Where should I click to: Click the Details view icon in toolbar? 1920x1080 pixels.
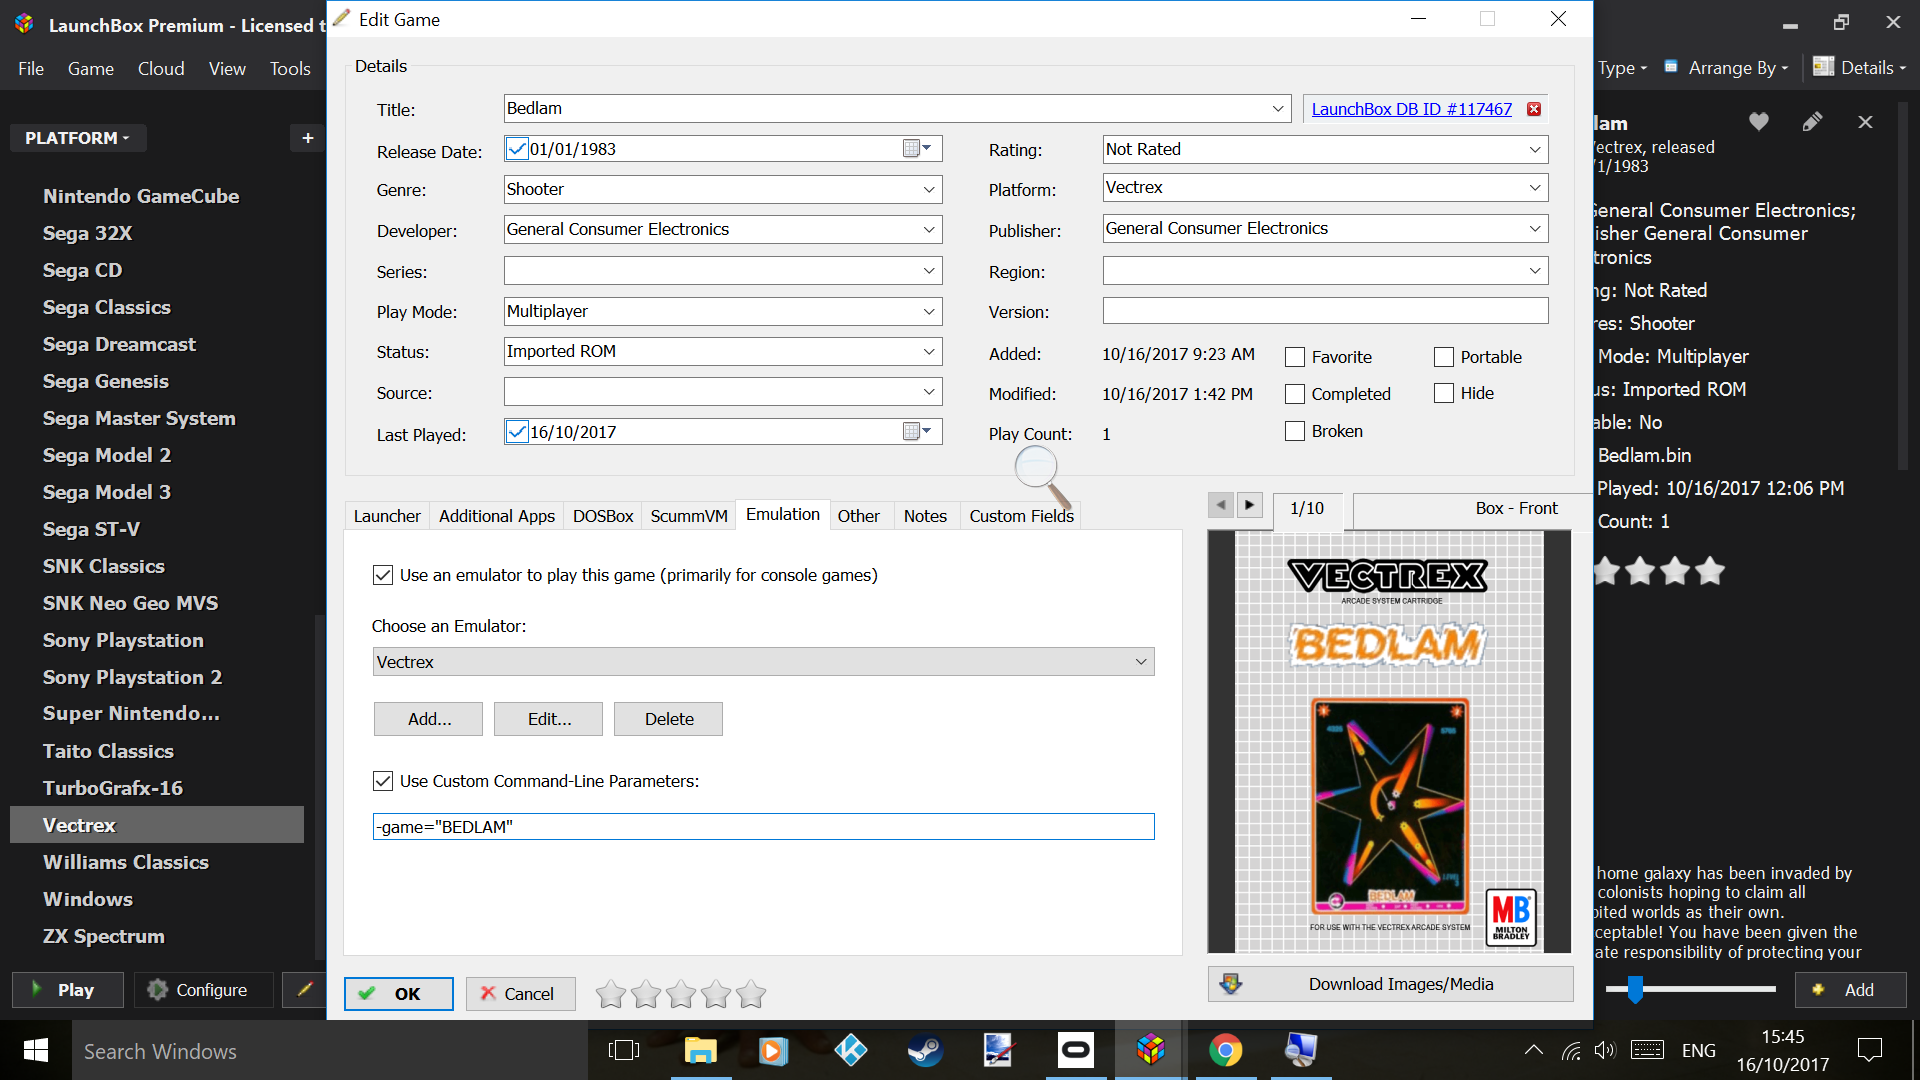coord(1824,67)
